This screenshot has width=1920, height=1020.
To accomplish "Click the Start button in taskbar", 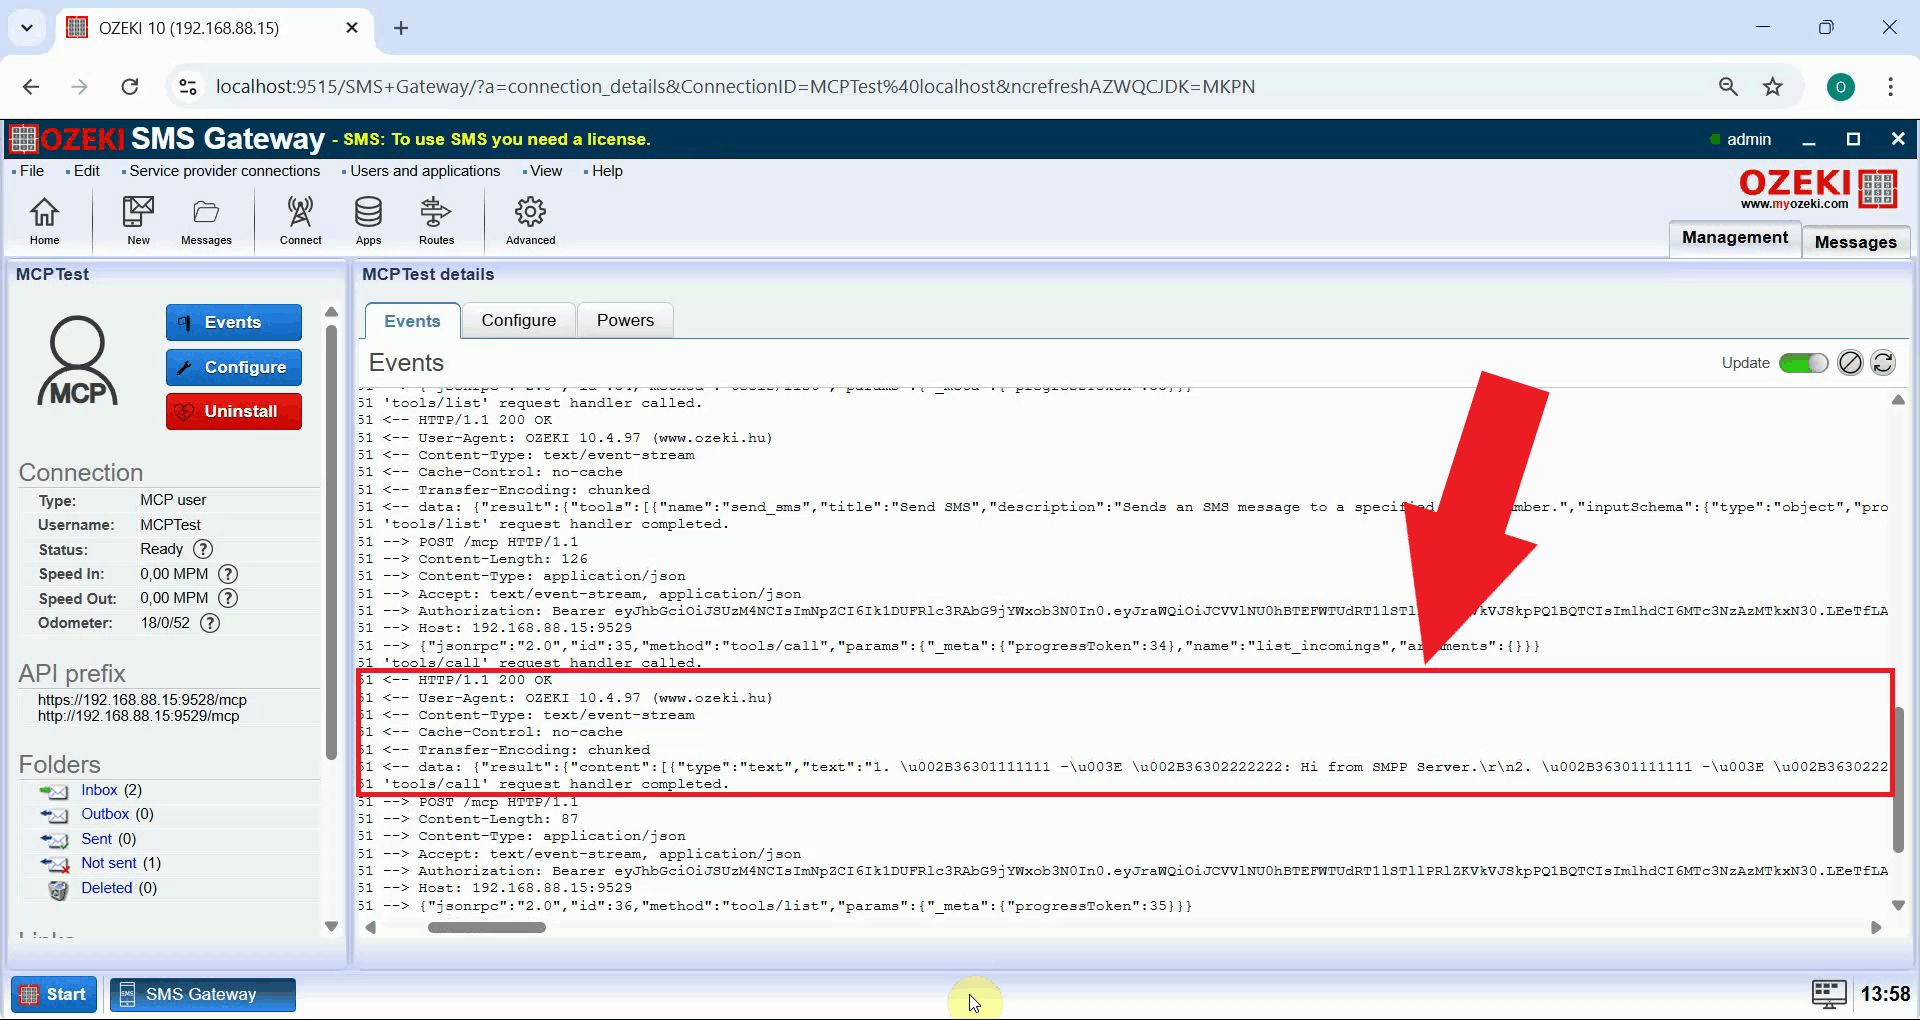I will click(x=54, y=994).
